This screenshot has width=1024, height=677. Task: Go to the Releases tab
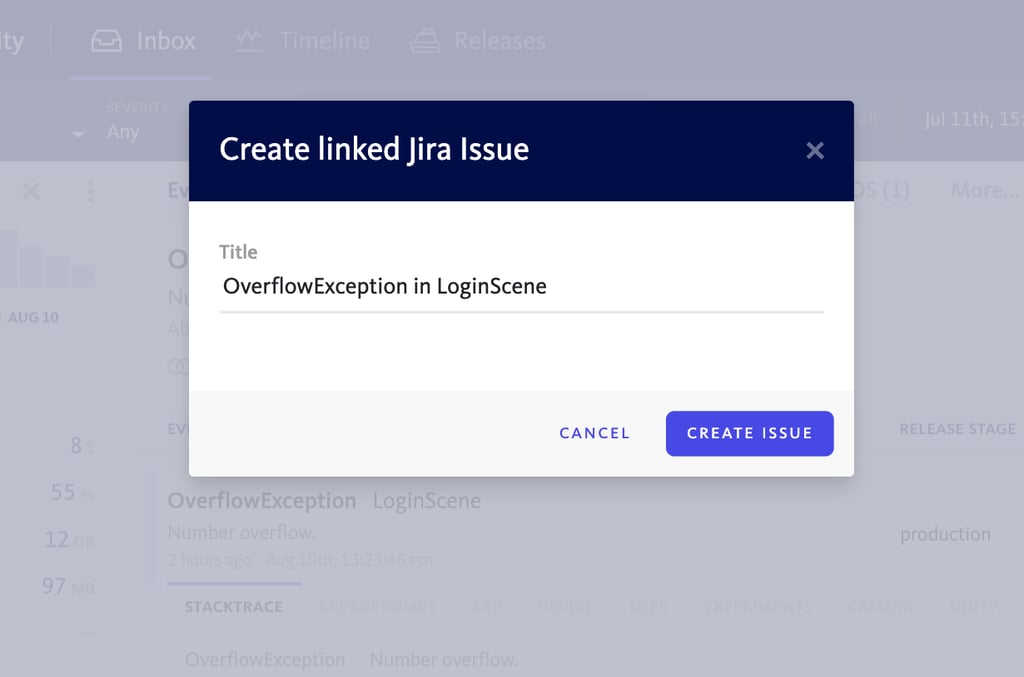[x=477, y=41]
